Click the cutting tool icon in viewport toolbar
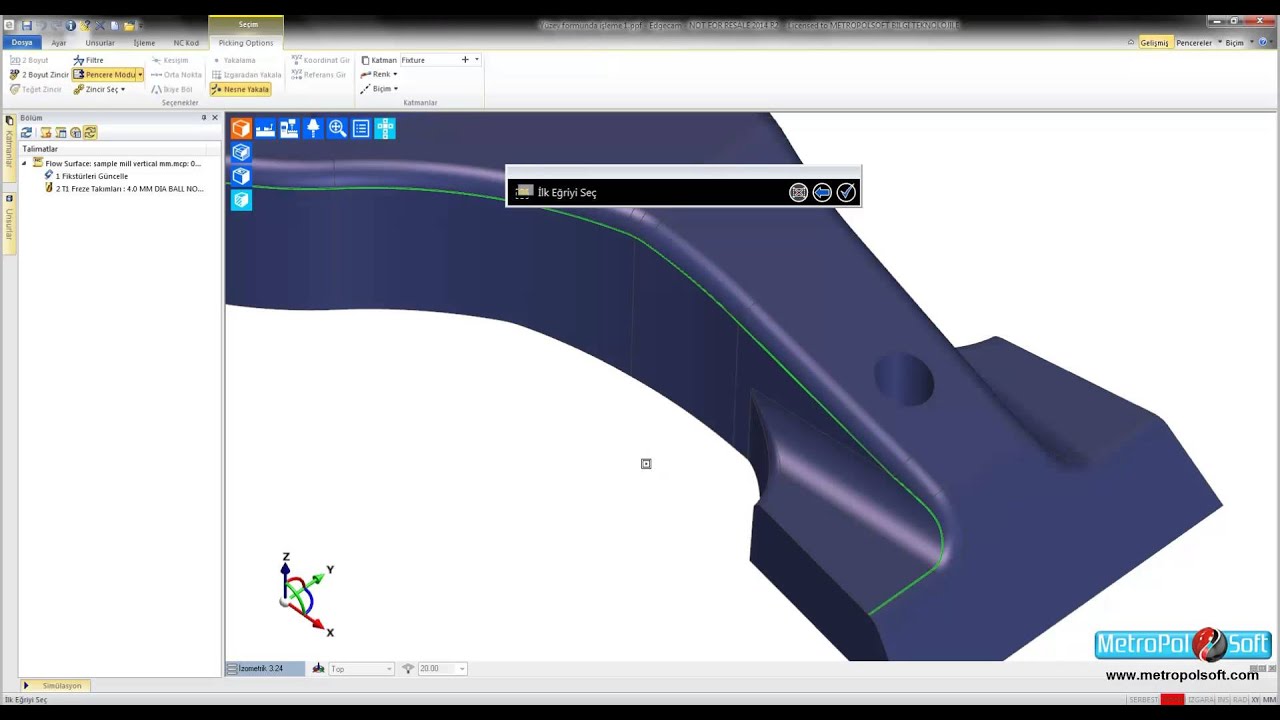 pos(313,128)
